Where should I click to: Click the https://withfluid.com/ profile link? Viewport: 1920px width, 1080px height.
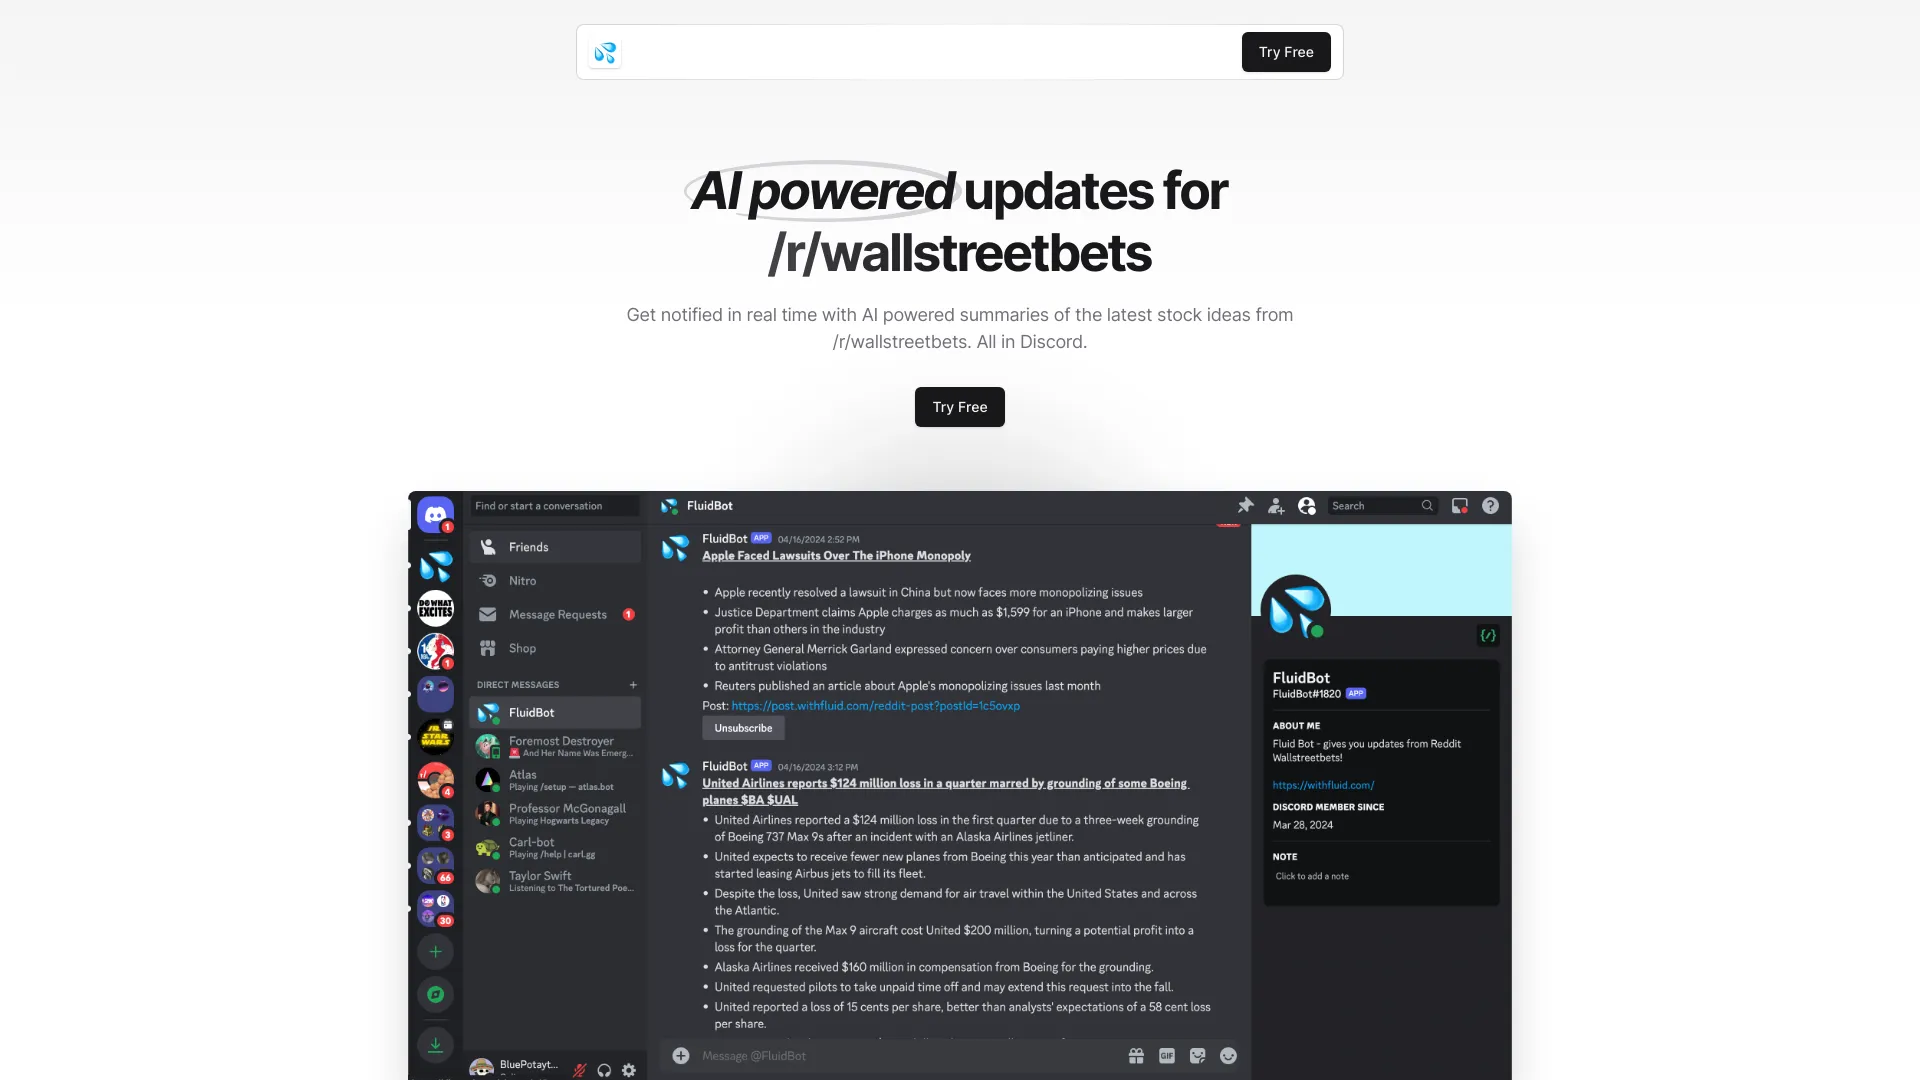pyautogui.click(x=1323, y=783)
